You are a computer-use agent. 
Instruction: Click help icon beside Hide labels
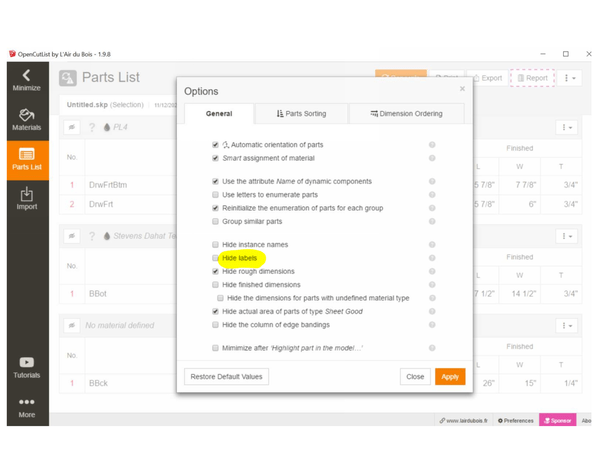point(432,258)
